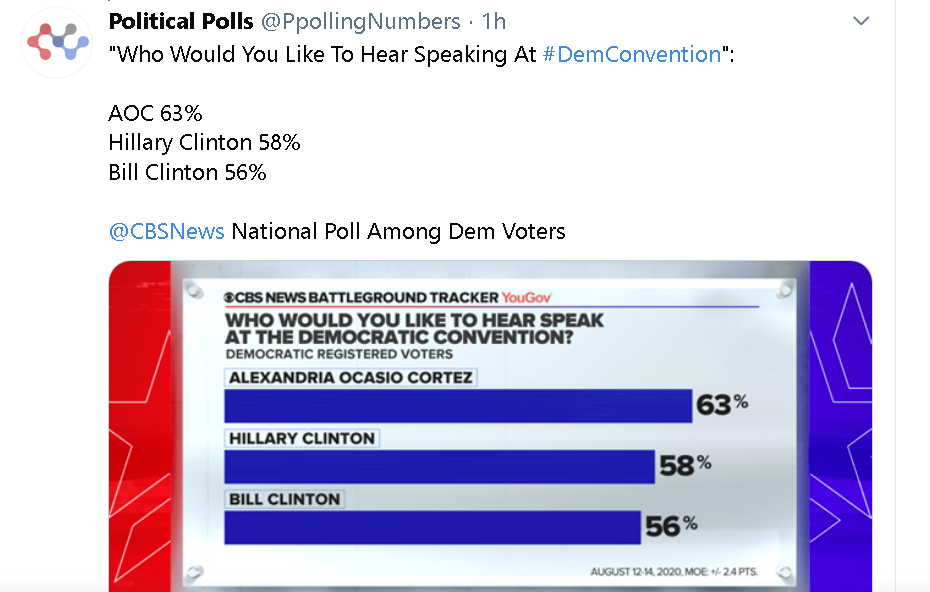
Task: Open the Political Polls profile avatar
Action: 56,43
